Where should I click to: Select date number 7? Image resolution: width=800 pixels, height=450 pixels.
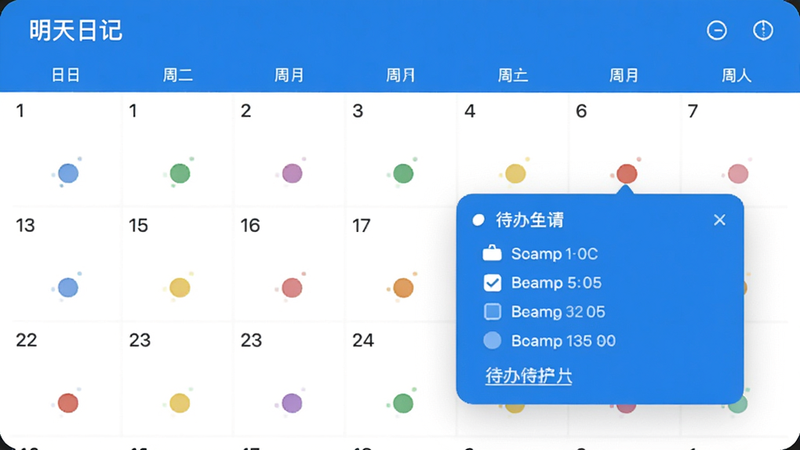692,111
